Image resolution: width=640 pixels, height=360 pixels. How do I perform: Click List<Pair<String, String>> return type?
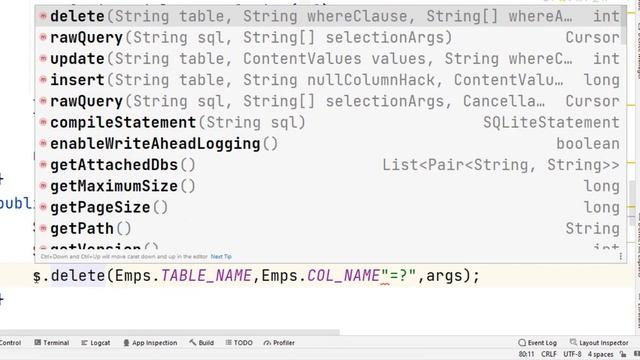[501, 165]
